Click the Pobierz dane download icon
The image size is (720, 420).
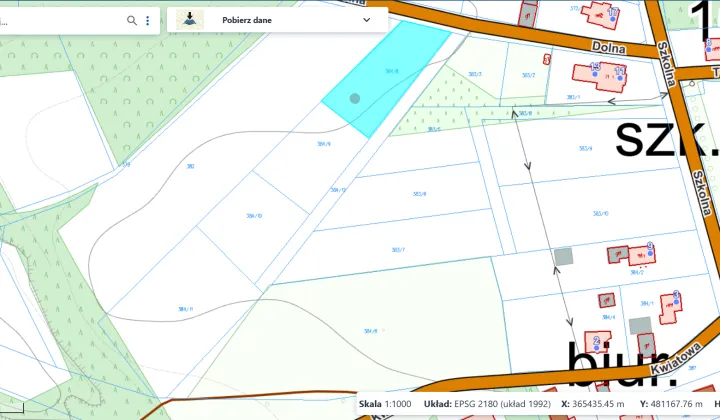(x=190, y=20)
